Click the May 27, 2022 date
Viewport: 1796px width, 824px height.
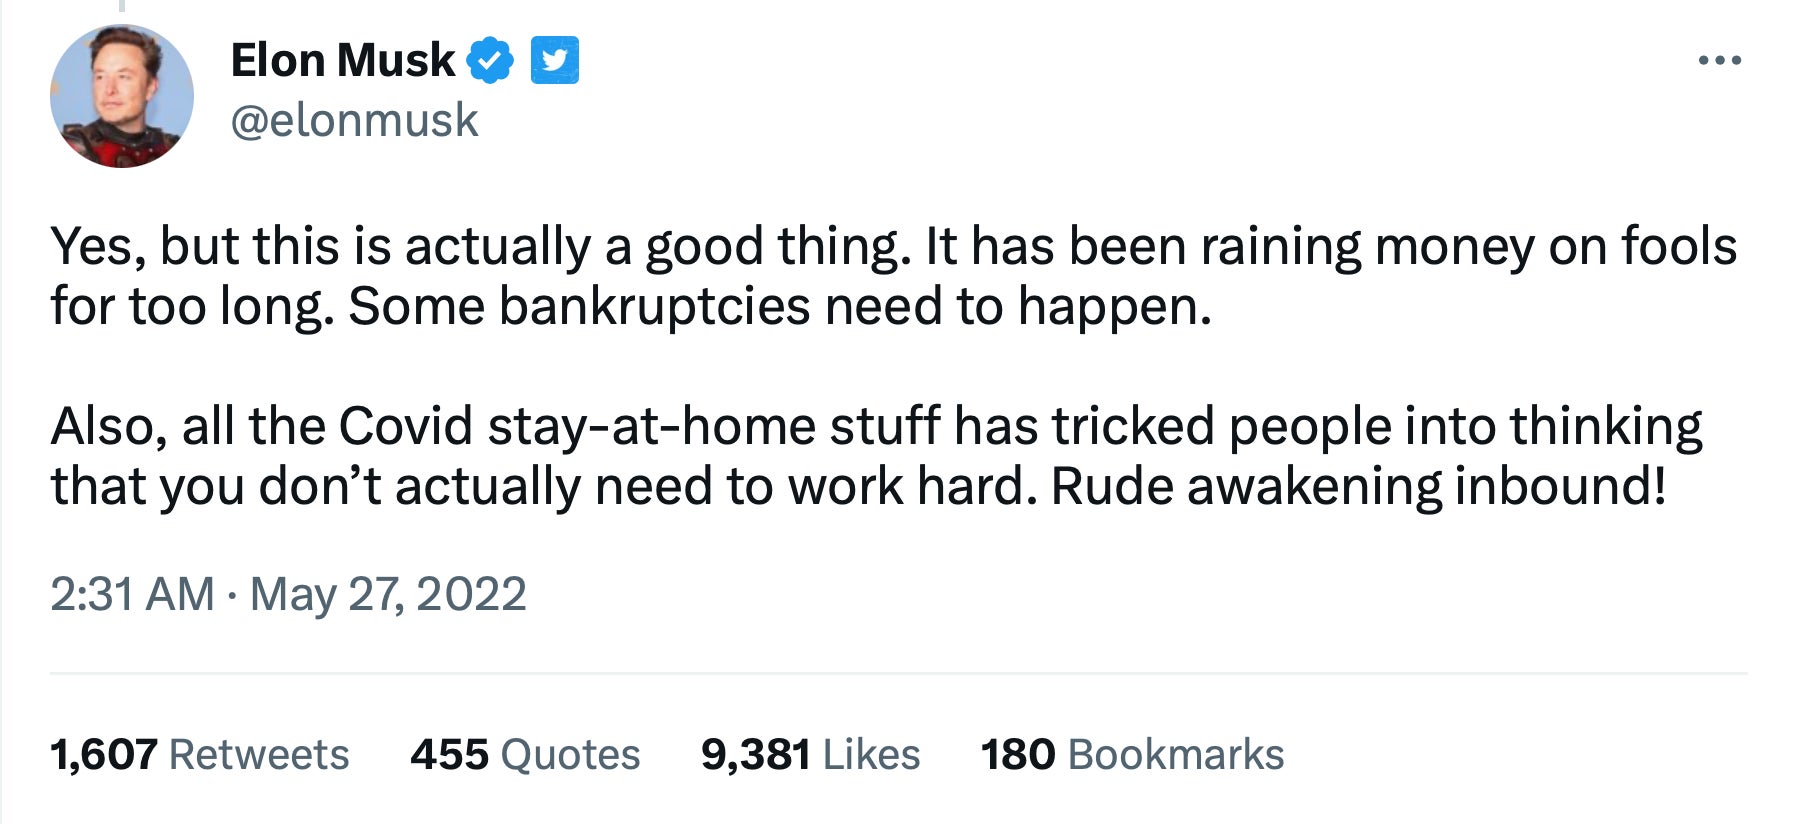coord(388,594)
